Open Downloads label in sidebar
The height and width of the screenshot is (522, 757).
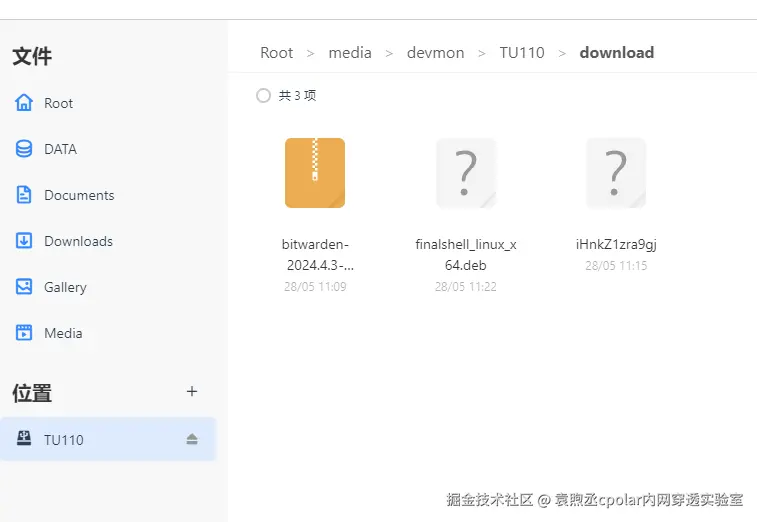78,241
